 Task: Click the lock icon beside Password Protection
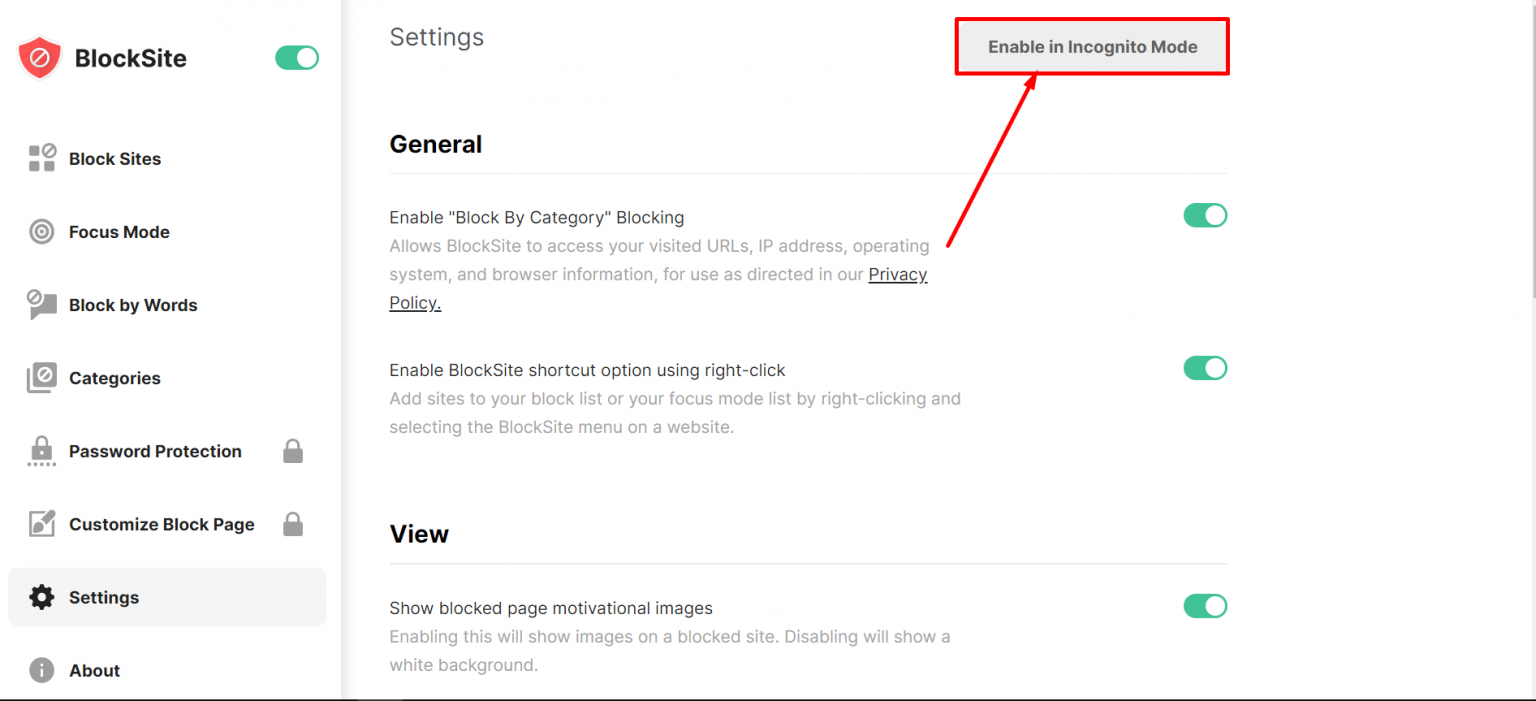tap(293, 450)
